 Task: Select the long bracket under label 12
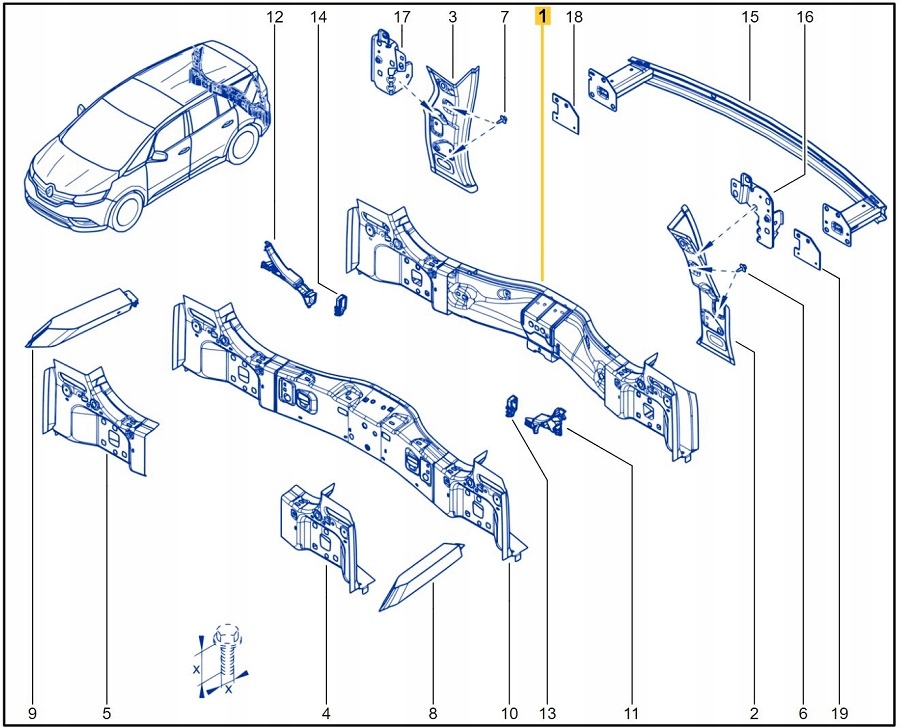288,274
